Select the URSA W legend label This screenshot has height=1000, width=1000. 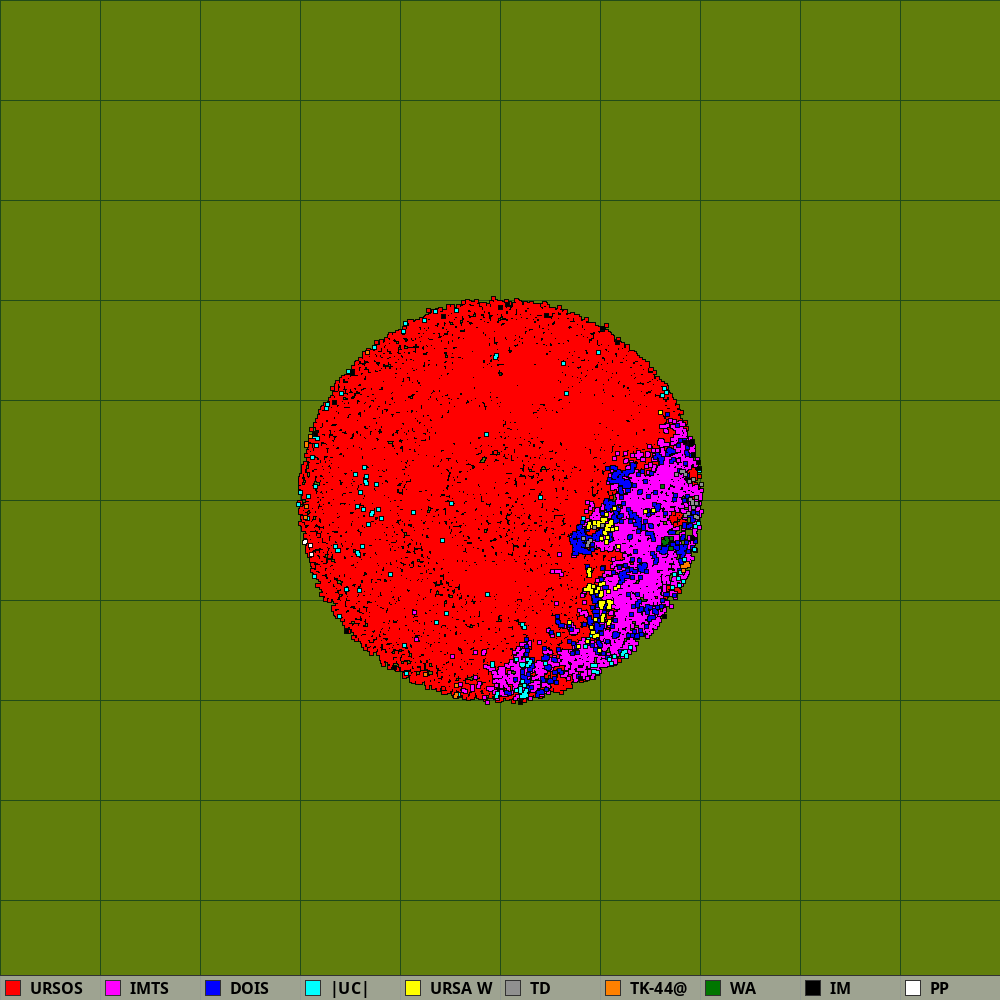(461, 989)
